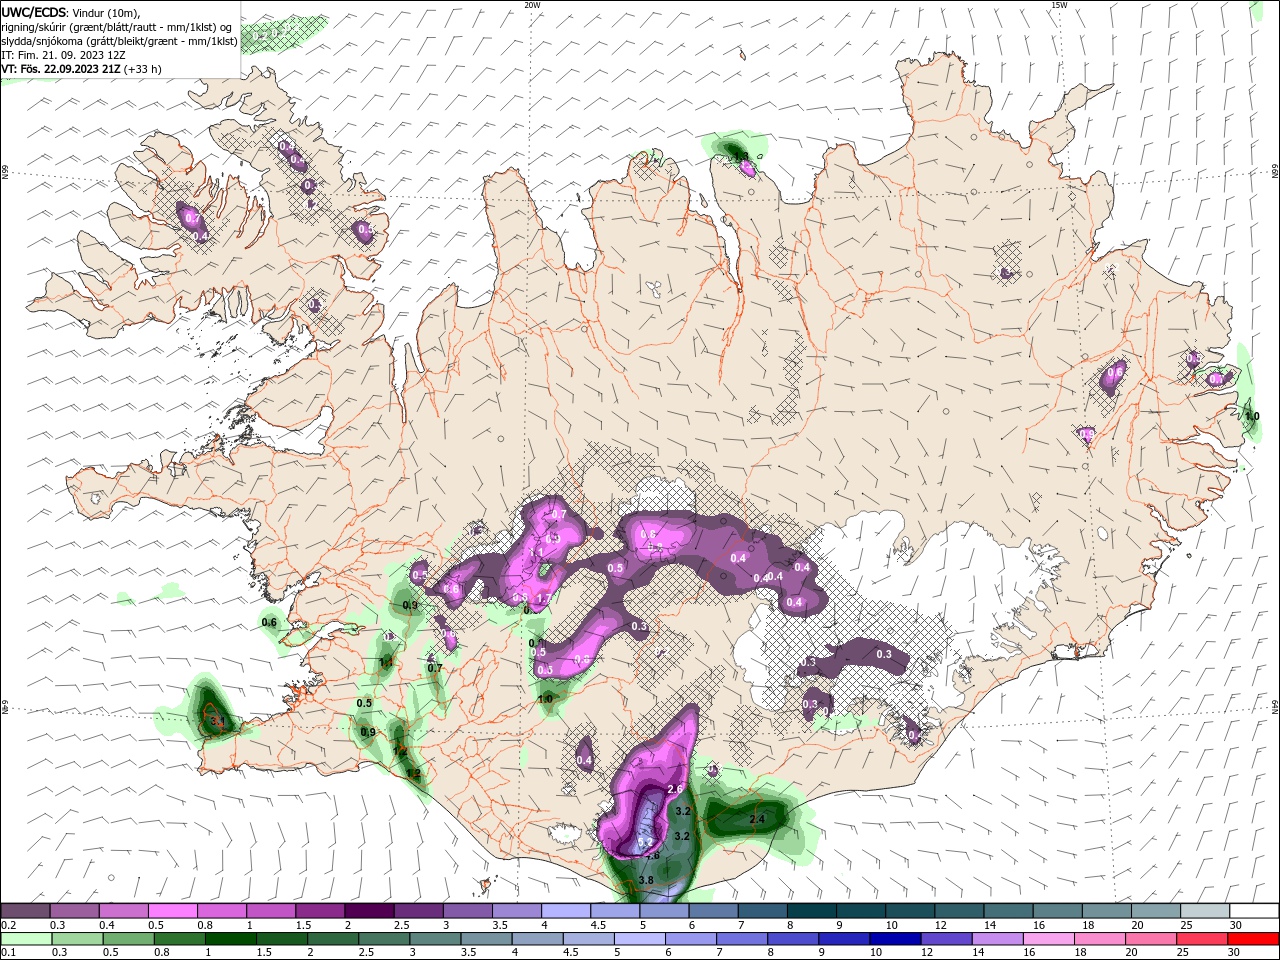The image size is (1280, 960).
Task: Click the '0.2' label on snow scale
Action: (x=9, y=925)
